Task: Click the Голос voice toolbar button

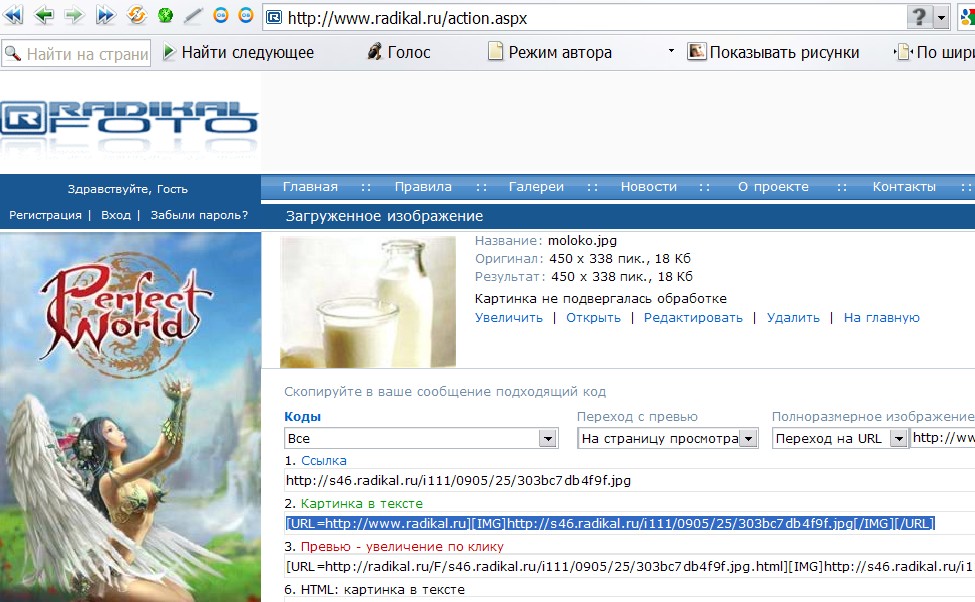Action: click(x=399, y=52)
